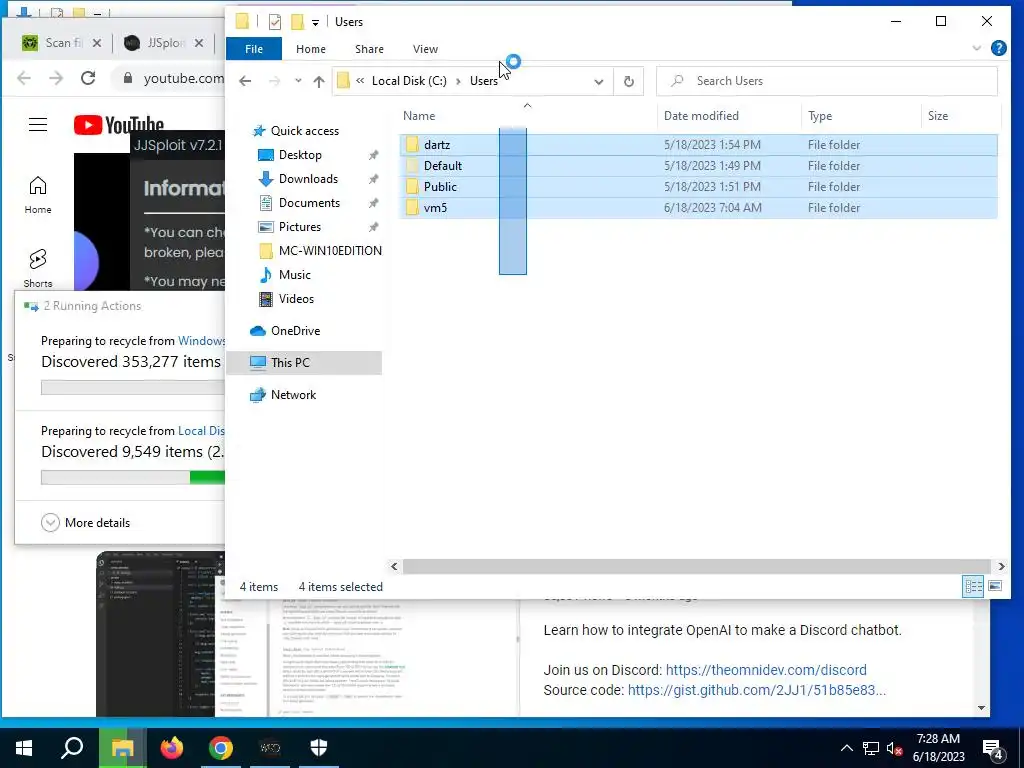Open Quick access in navigation pane
Screen dimensions: 1024x768
(x=304, y=131)
